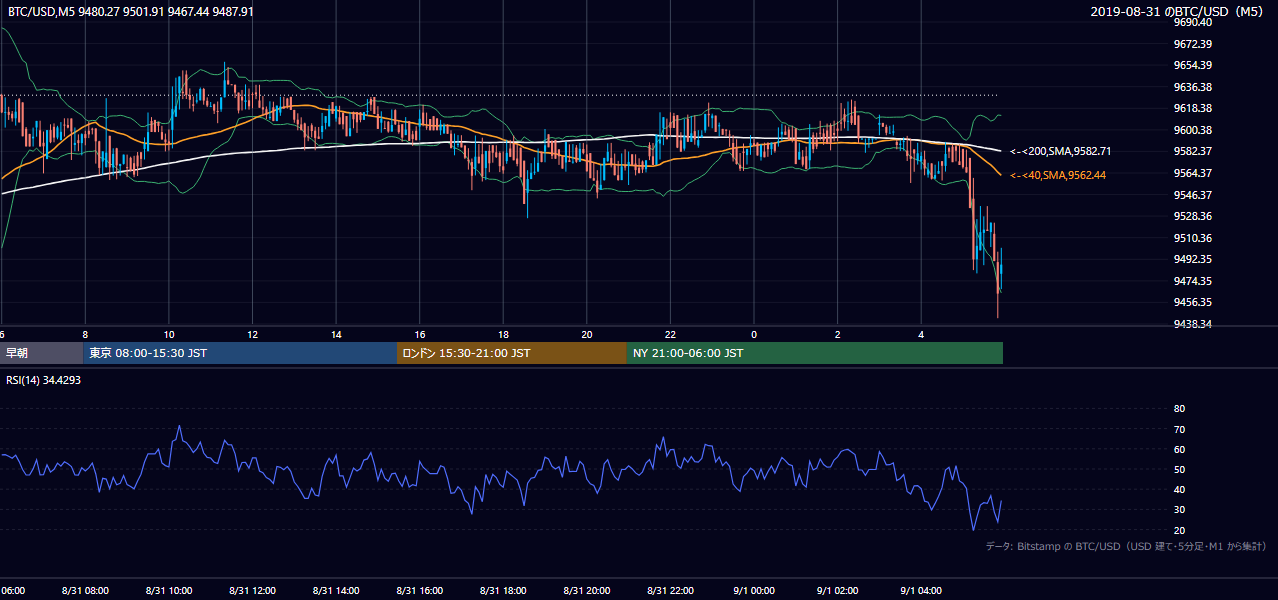1278x600 pixels.
Task: Click the 9618.38 price axis label
Action: click(x=1193, y=108)
